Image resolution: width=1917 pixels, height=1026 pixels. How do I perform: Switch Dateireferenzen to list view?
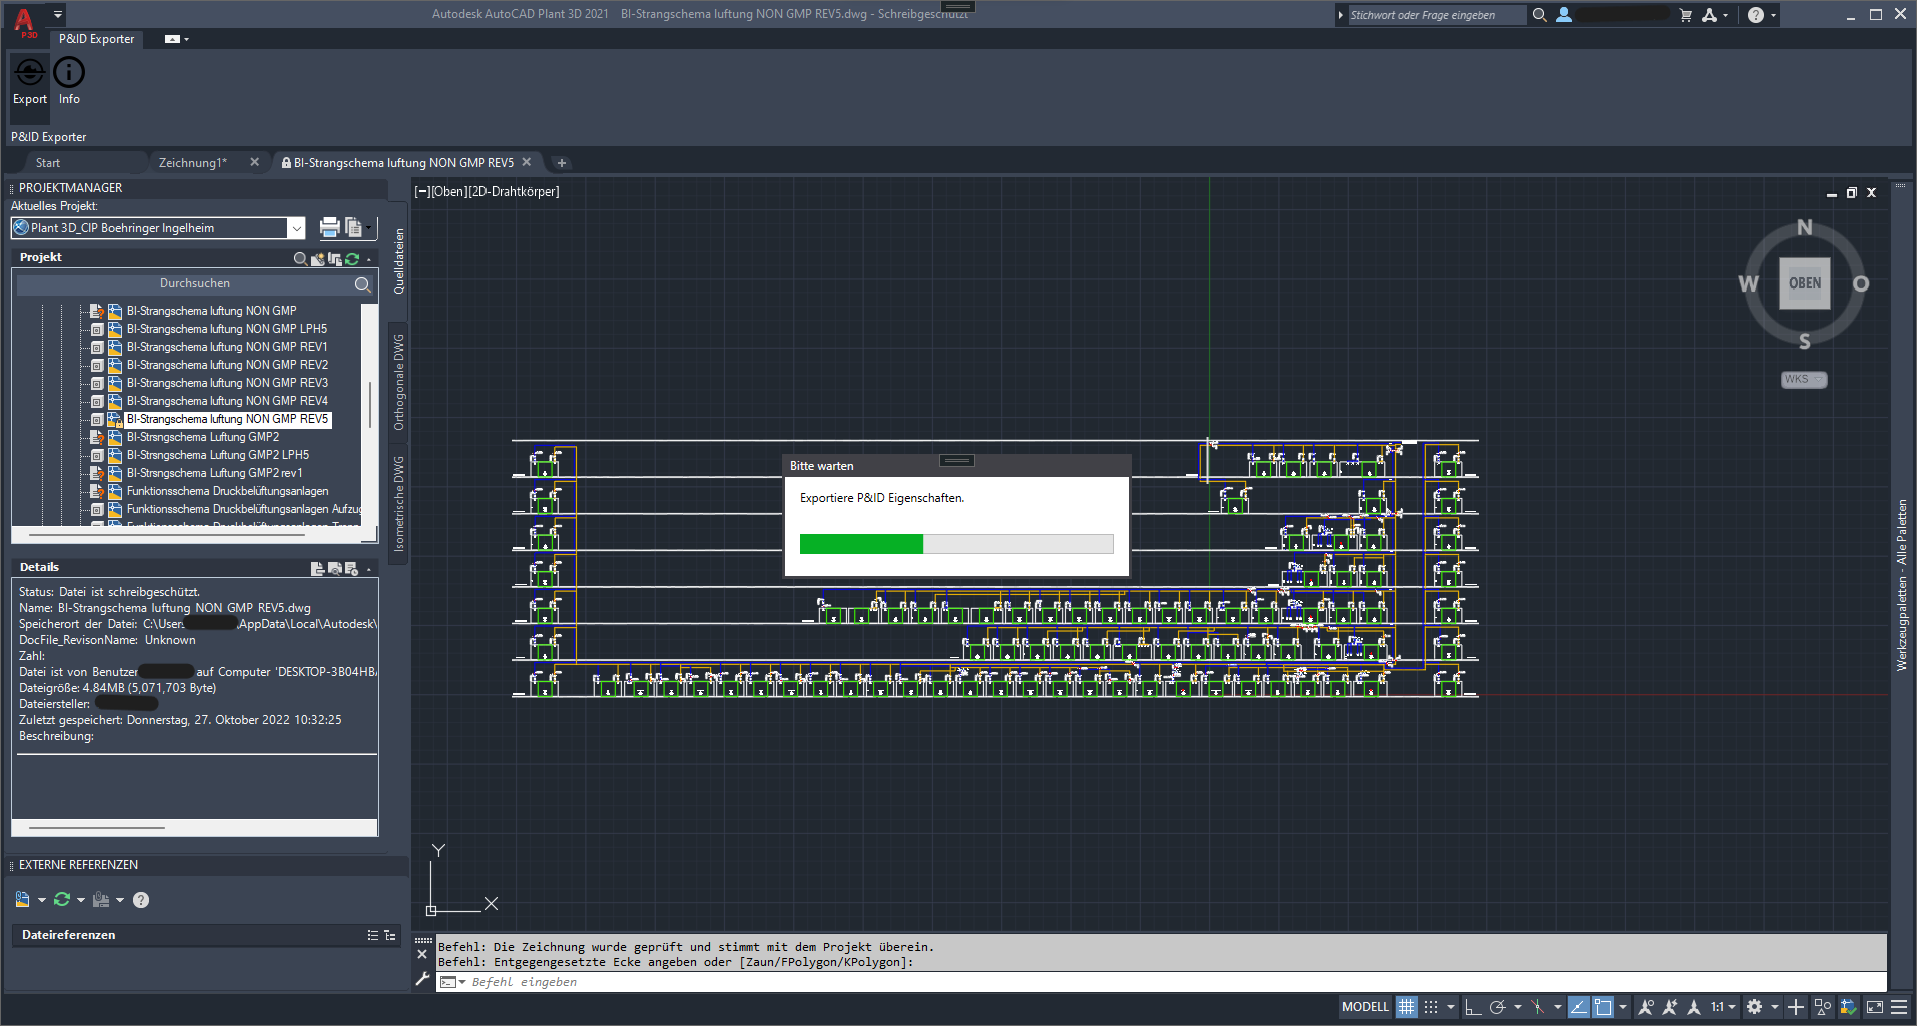tap(373, 936)
